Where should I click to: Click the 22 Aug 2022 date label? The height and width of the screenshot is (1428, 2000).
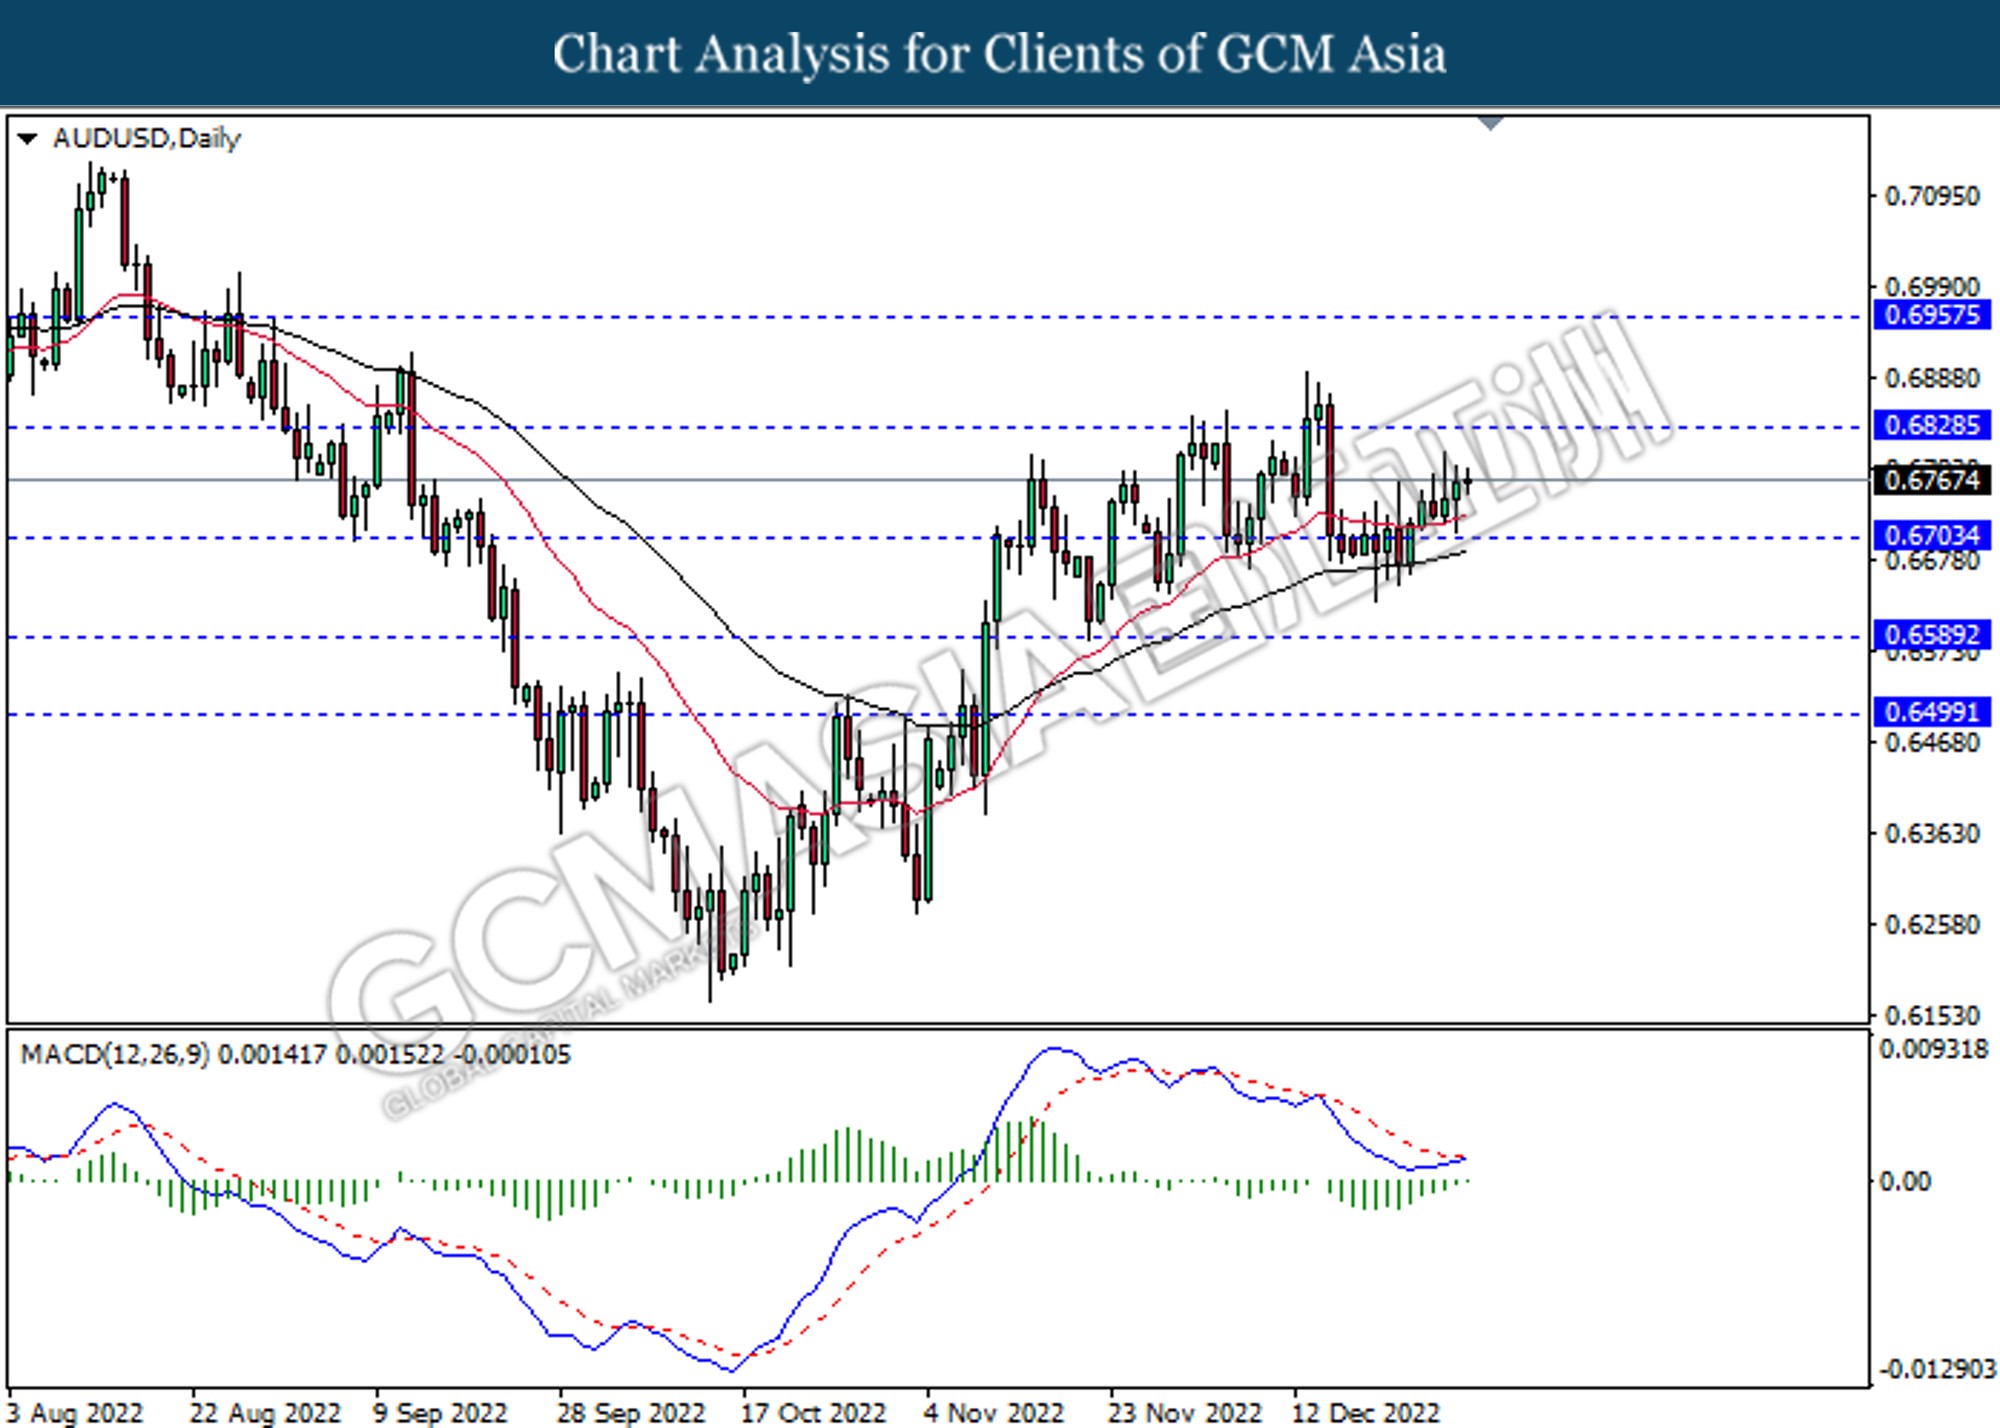click(x=265, y=1413)
